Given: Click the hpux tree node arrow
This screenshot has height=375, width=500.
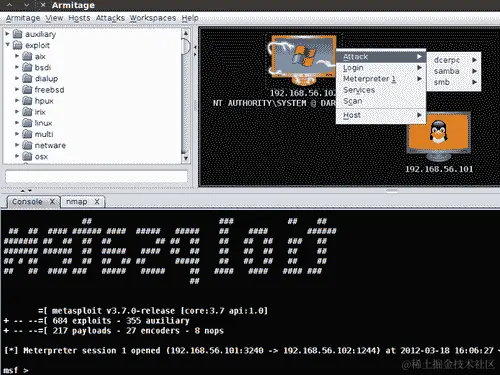Looking at the screenshot, I should (x=17, y=100).
